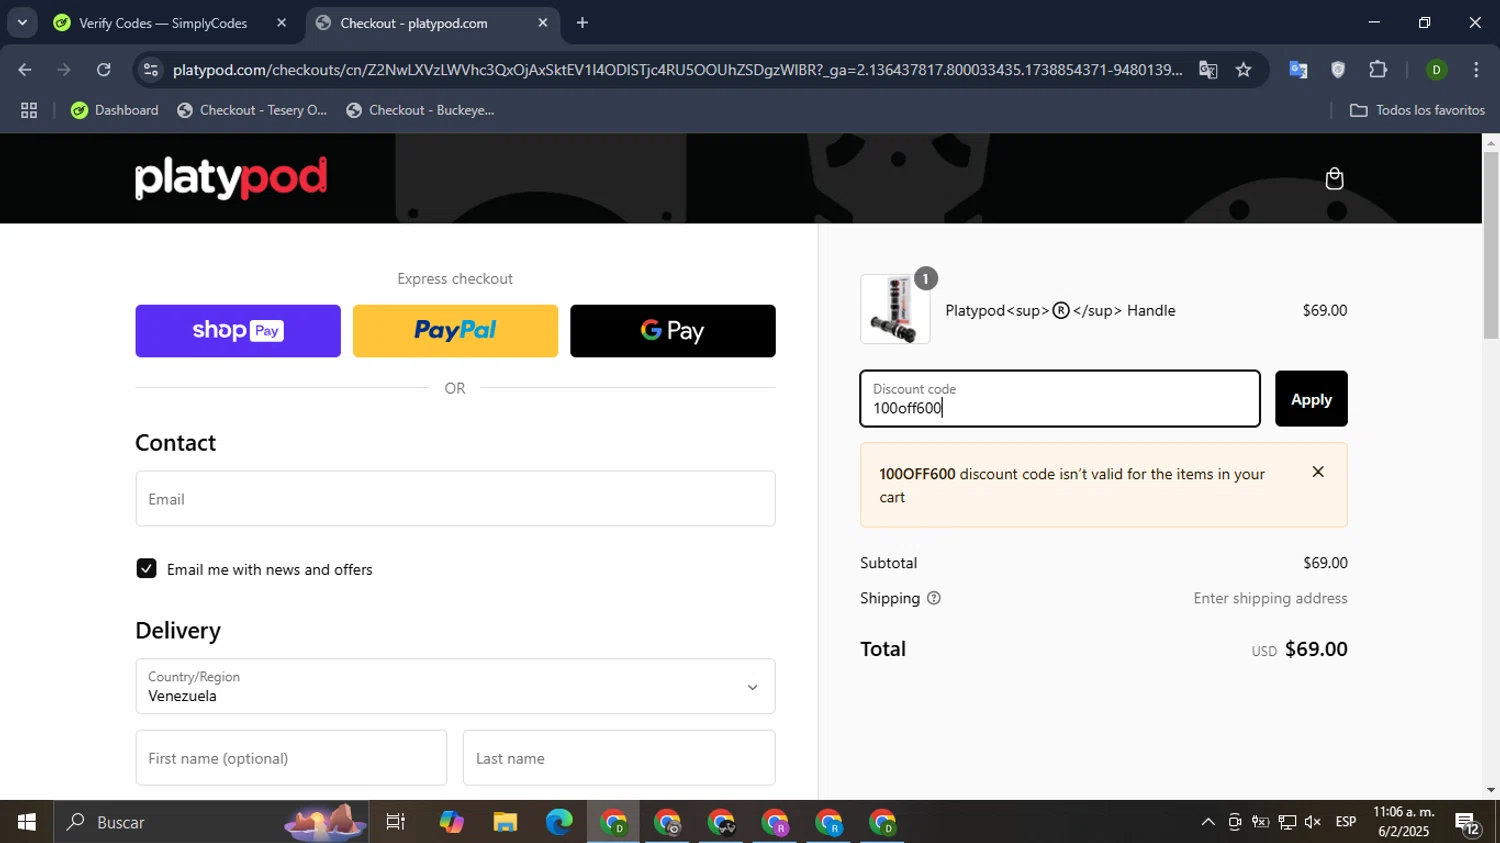Open Microsoft Edge from taskbar
This screenshot has width=1500, height=843.
(x=559, y=822)
